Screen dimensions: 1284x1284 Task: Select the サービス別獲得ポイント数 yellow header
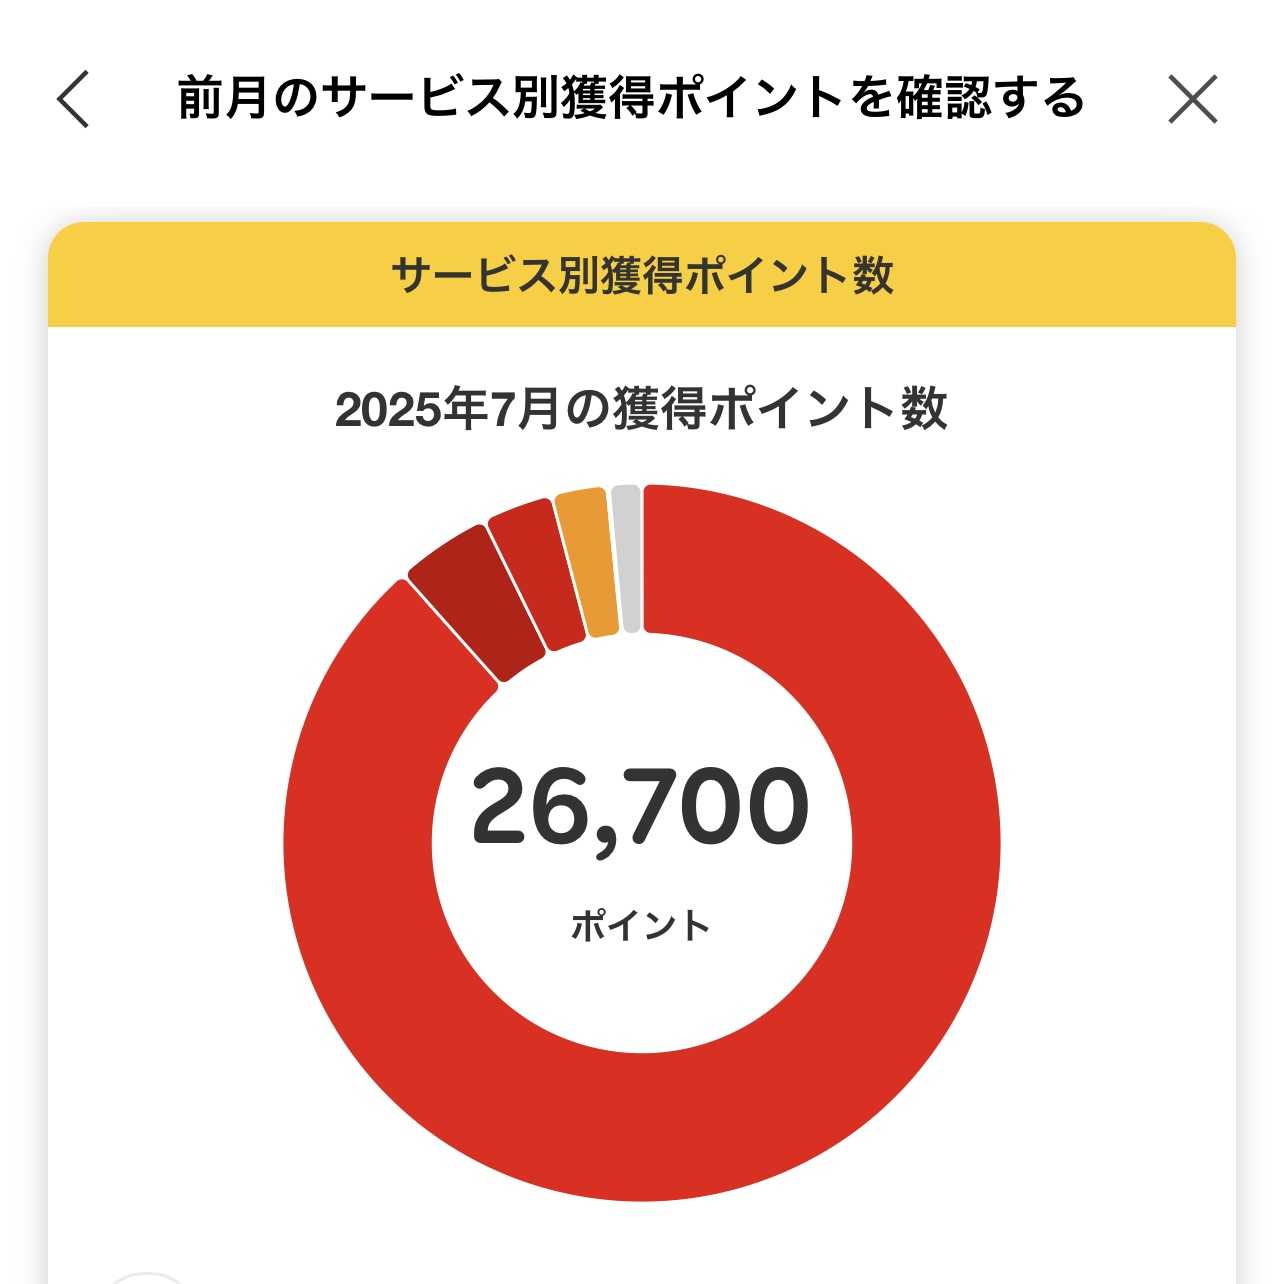pos(642,275)
